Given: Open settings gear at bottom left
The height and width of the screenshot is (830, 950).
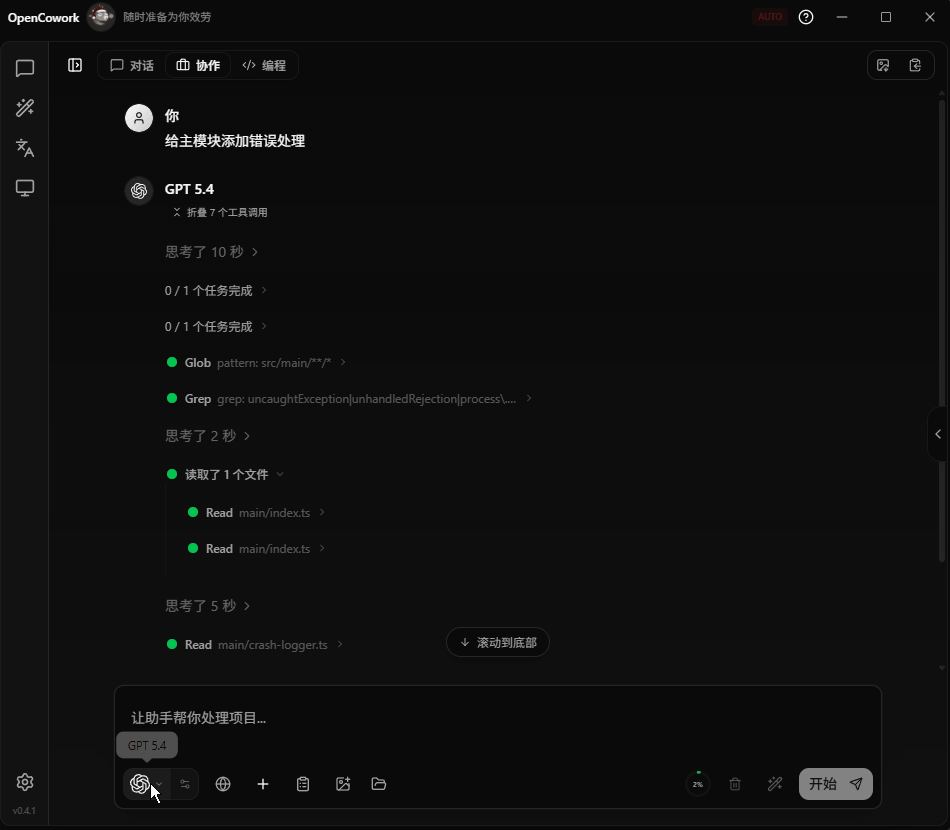Looking at the screenshot, I should click(25, 782).
